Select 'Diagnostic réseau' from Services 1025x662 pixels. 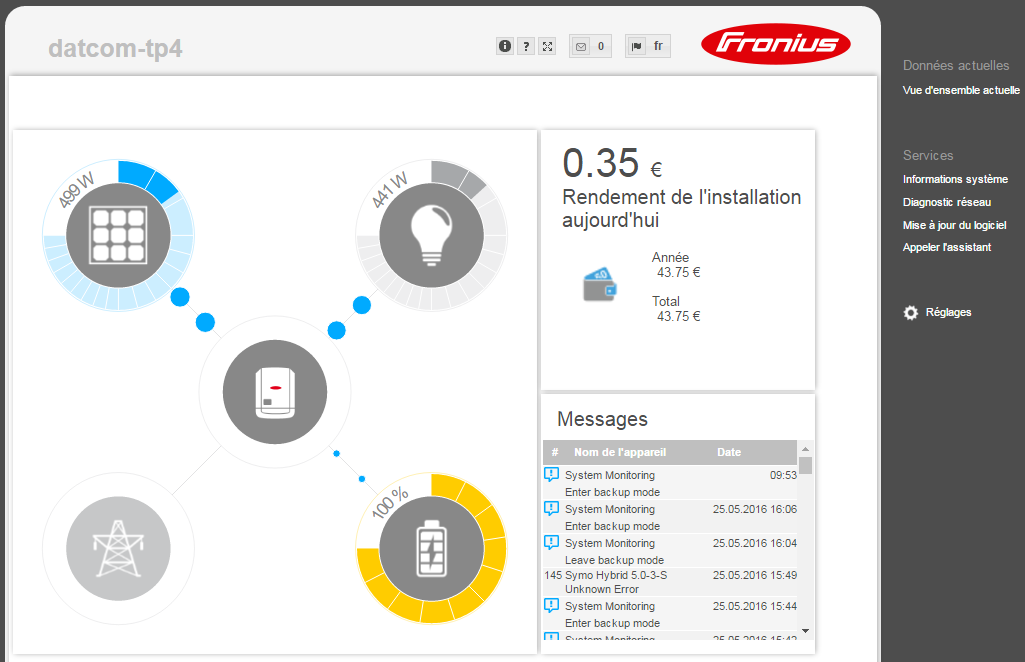click(945, 202)
